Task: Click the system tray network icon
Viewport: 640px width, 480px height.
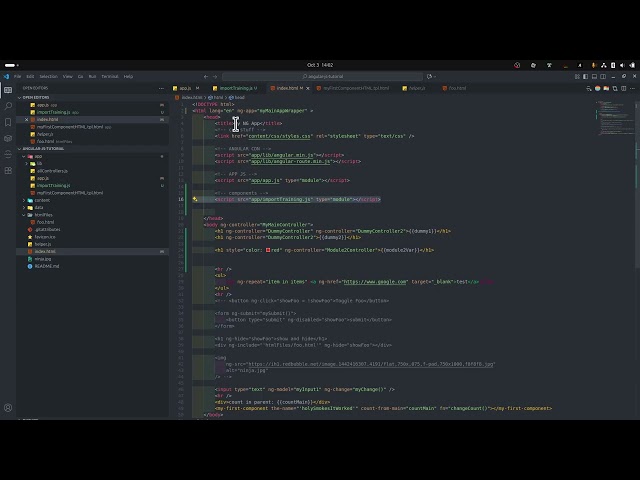Action: click(x=604, y=65)
